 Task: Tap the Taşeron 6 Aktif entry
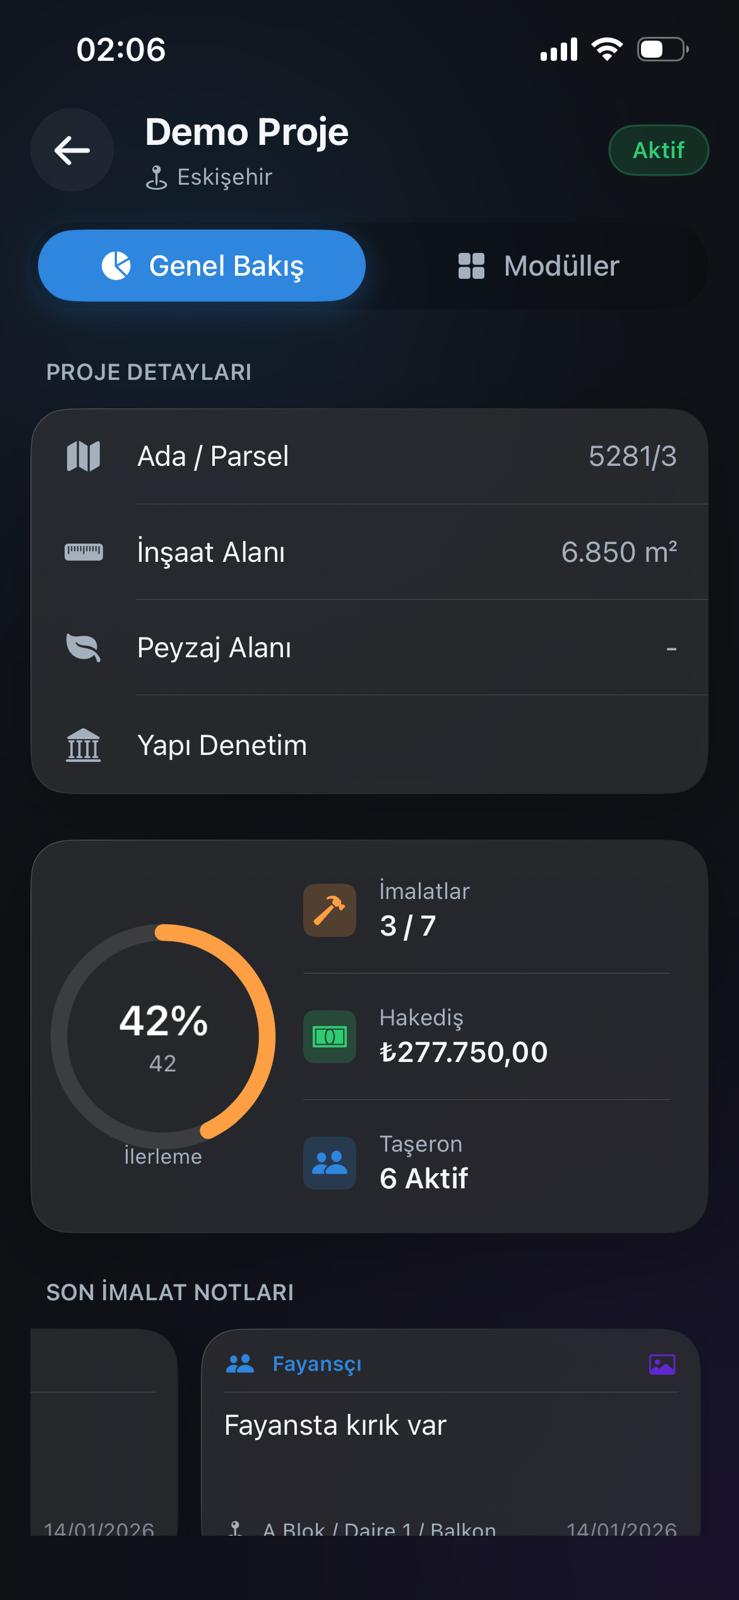pos(424,1178)
